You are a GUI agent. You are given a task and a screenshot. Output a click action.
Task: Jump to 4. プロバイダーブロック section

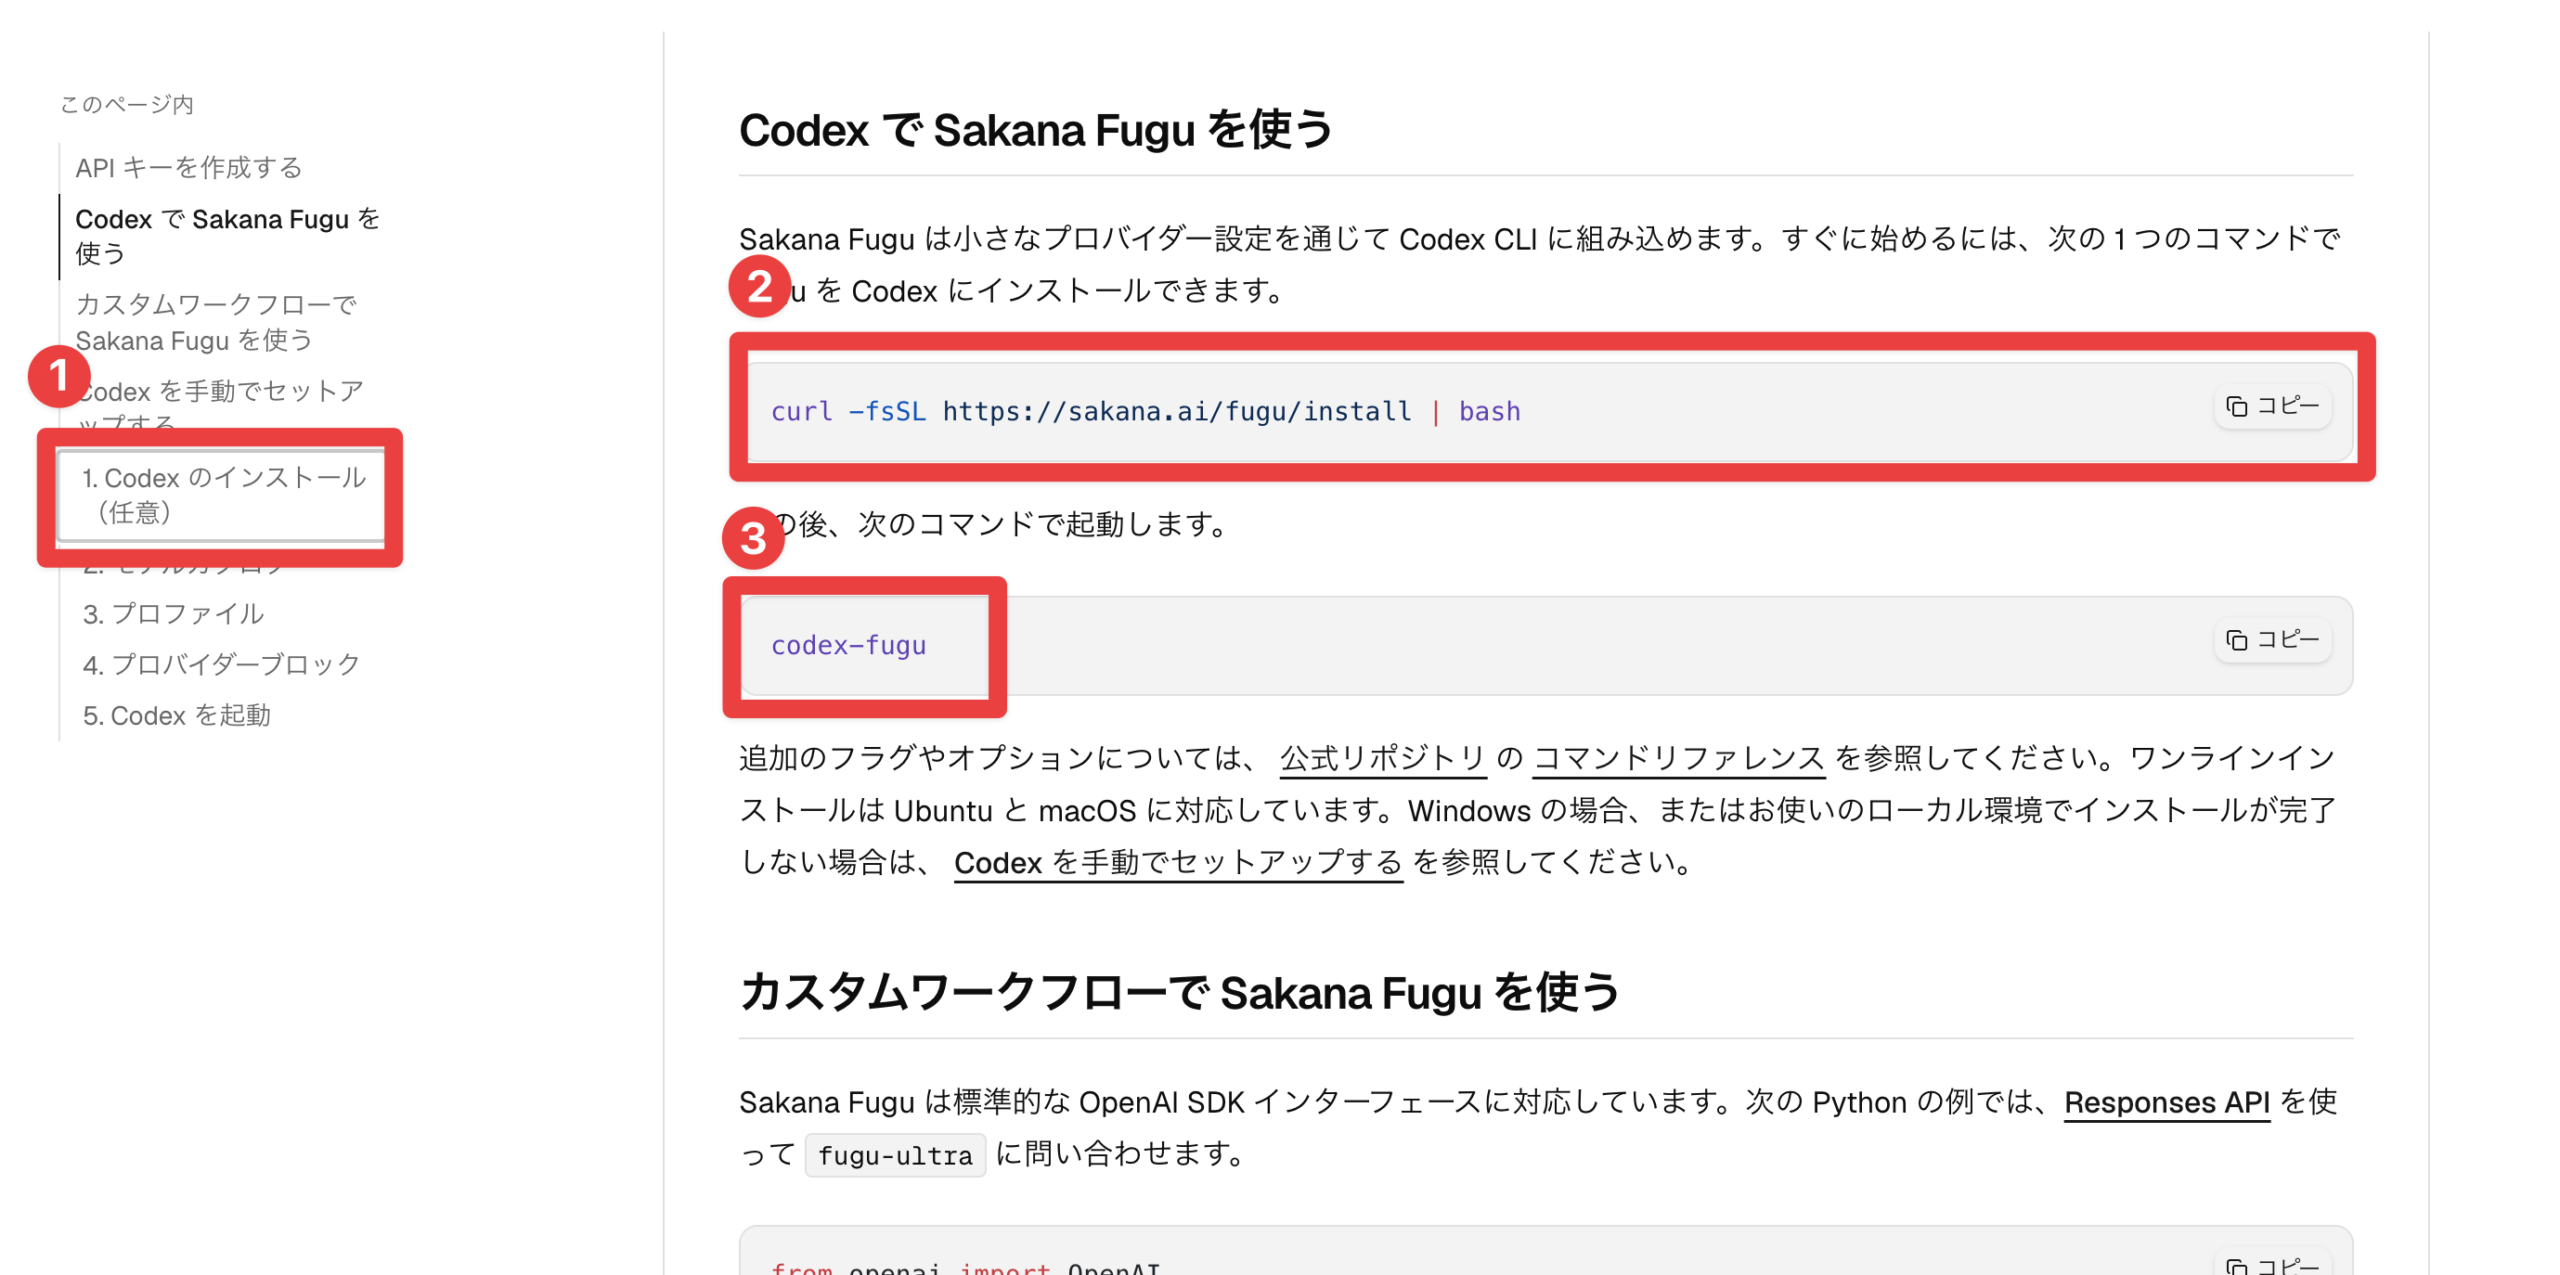(221, 665)
